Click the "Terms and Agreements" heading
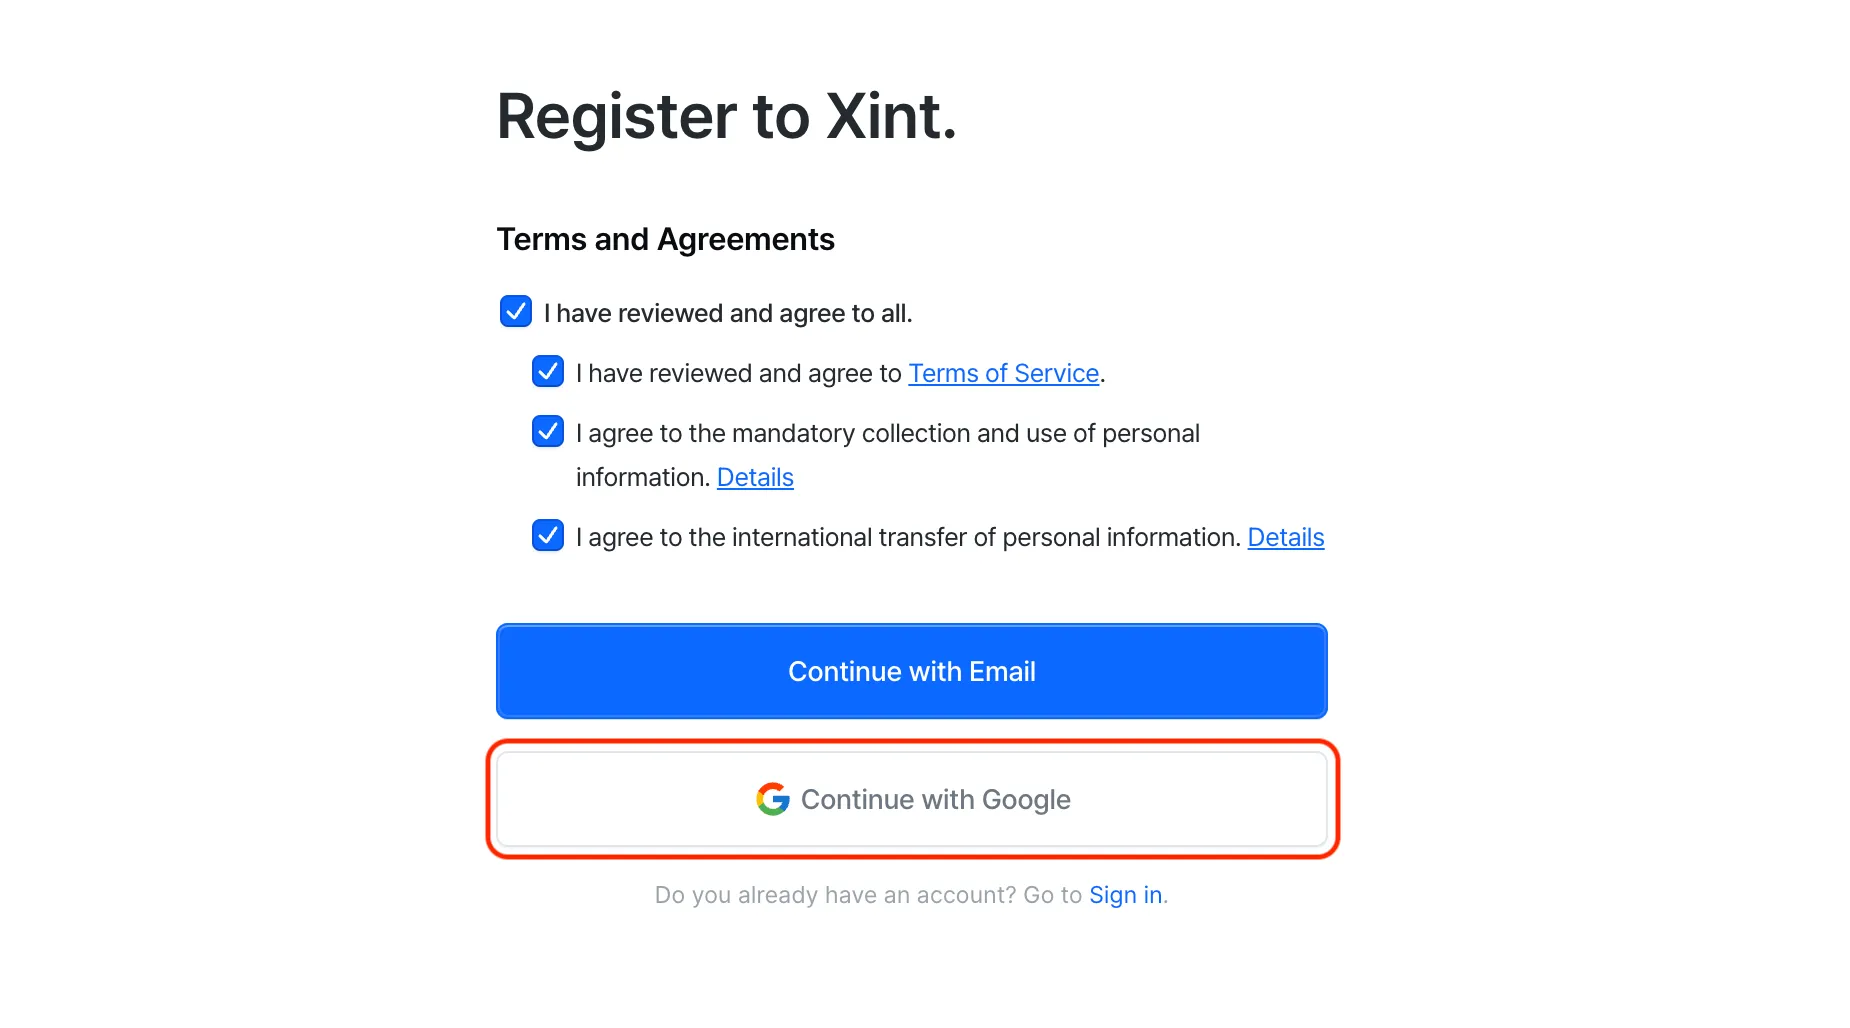The image size is (1850, 1028). (665, 239)
